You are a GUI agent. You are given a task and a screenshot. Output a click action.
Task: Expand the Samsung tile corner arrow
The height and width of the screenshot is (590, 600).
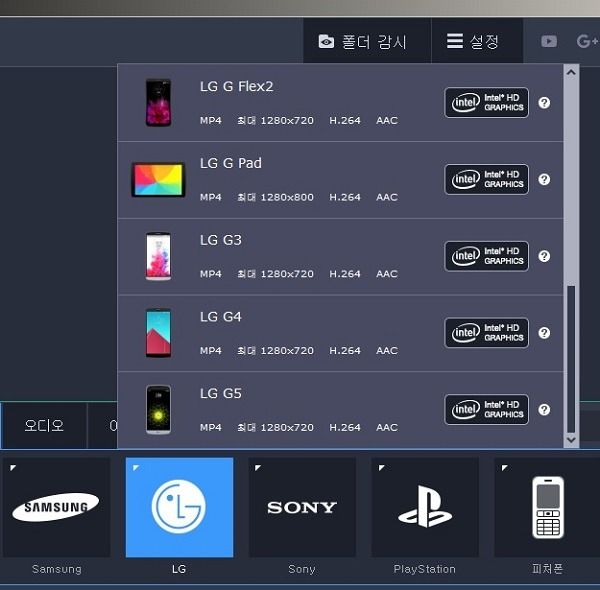pyautogui.click(x=13, y=468)
